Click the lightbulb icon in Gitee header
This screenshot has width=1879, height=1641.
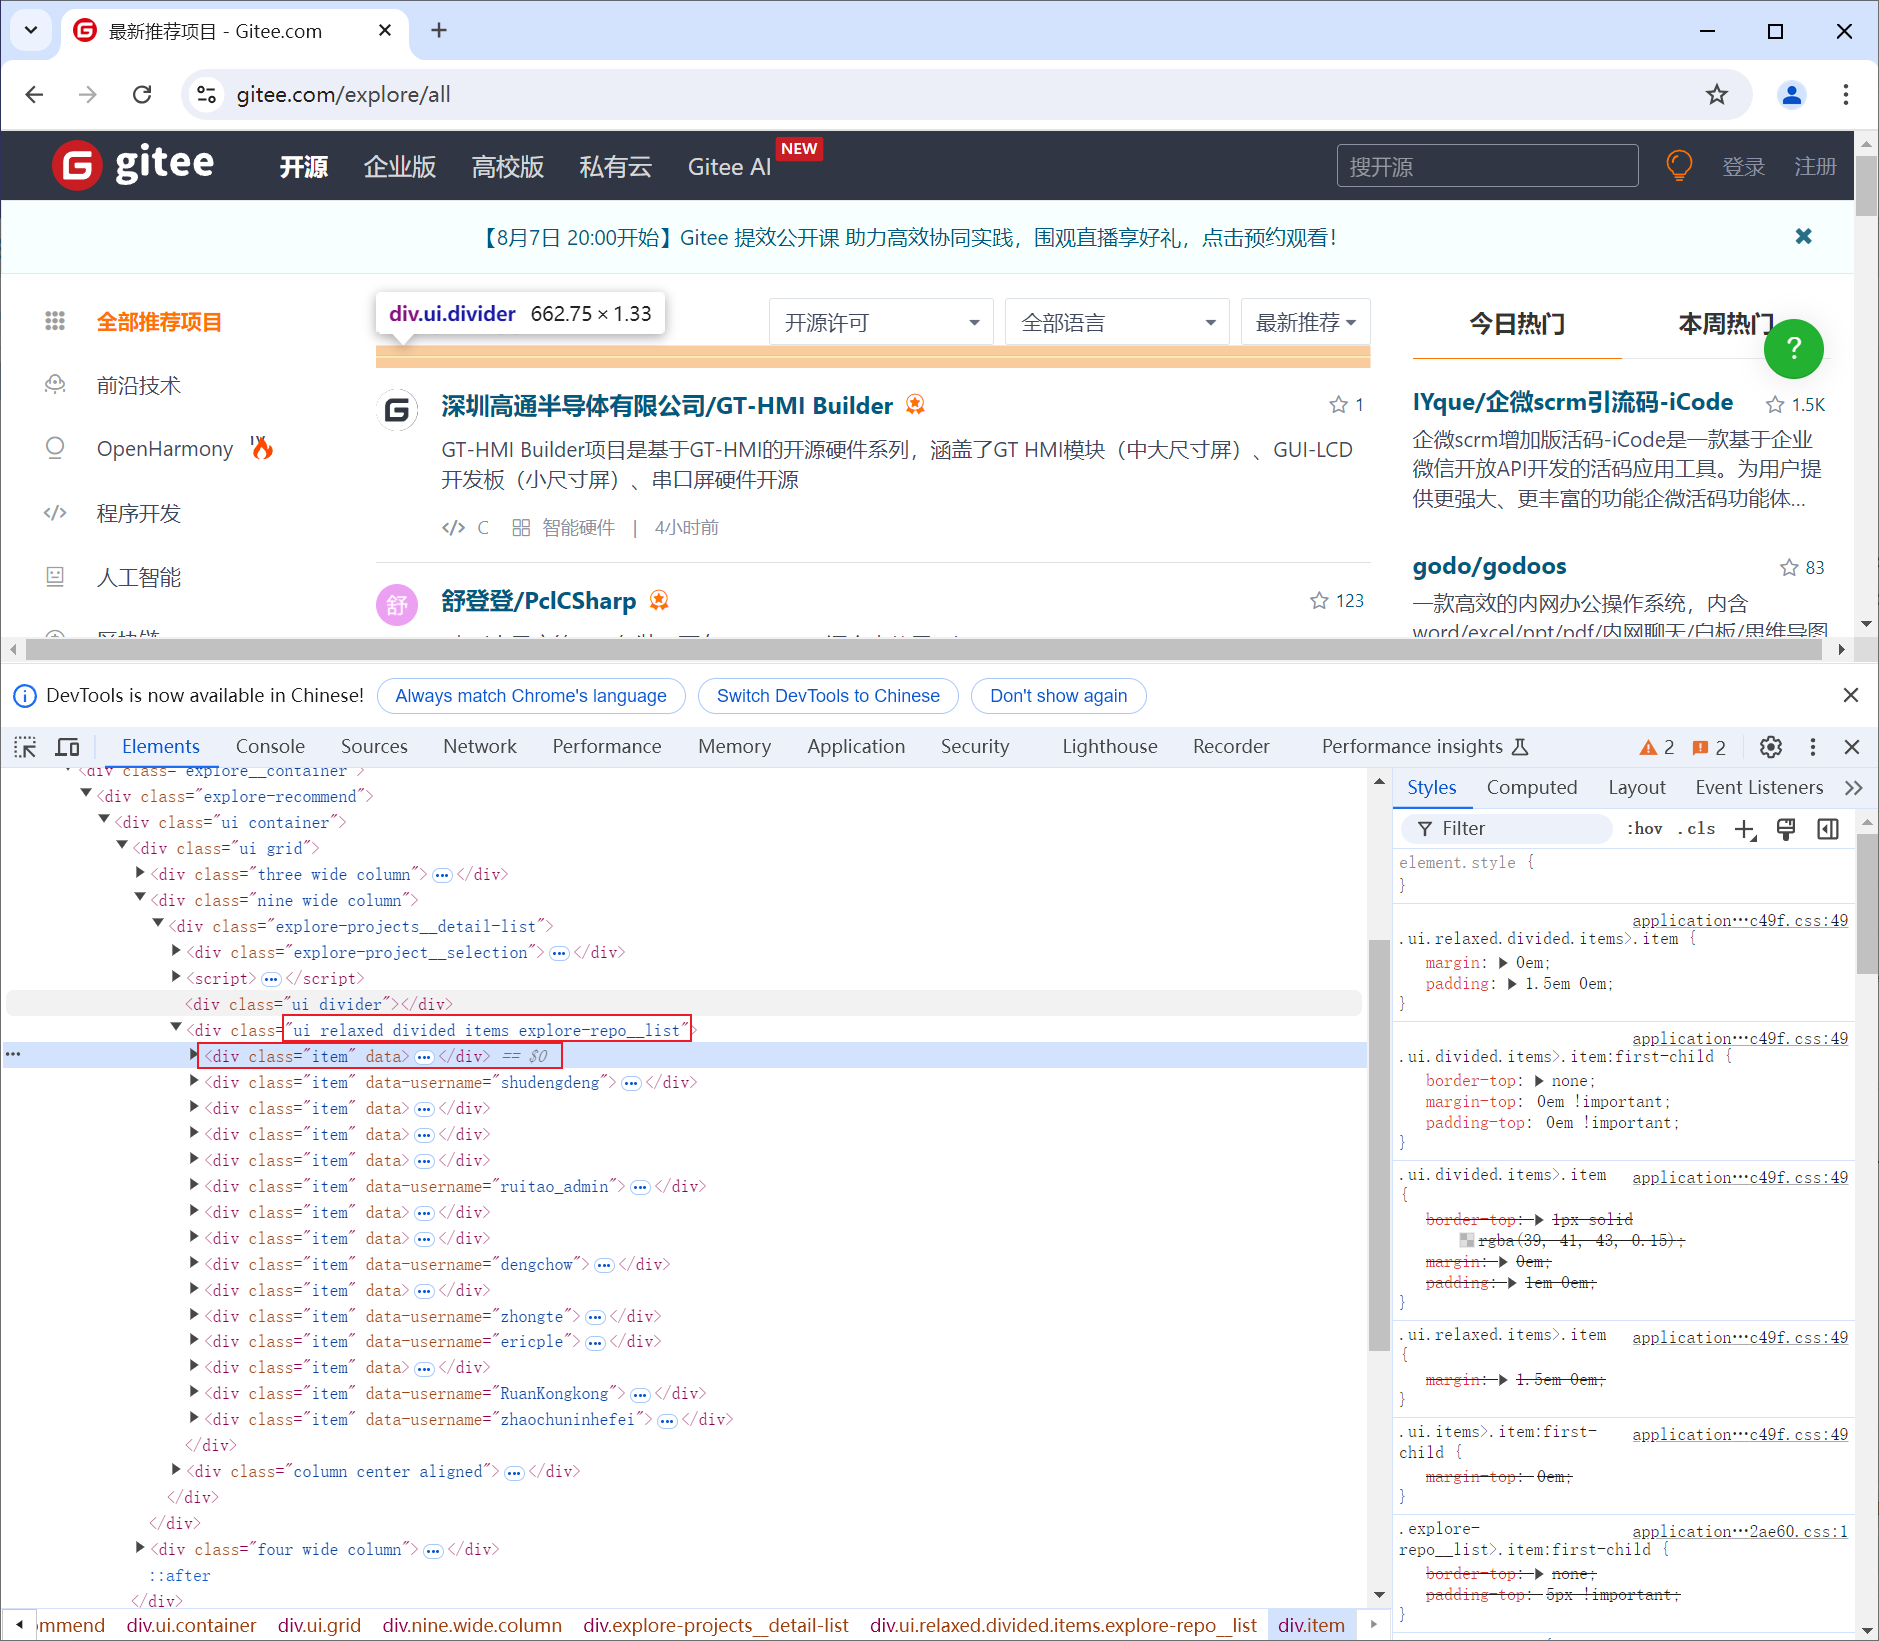tap(1679, 166)
